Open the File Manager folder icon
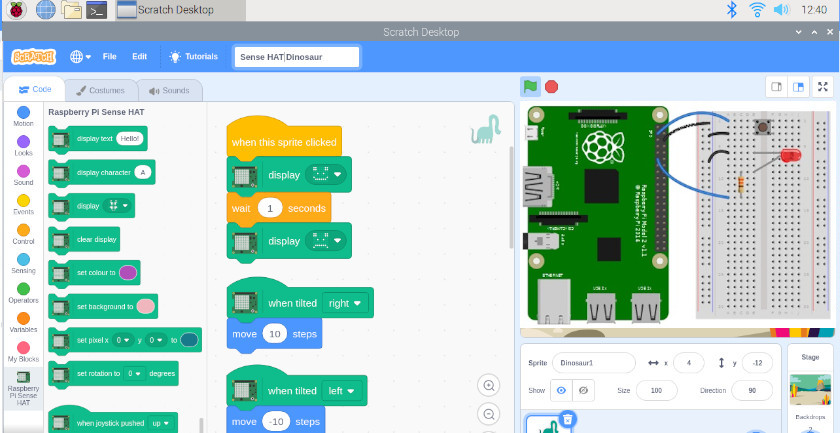Image resolution: width=840 pixels, height=433 pixels. point(71,10)
